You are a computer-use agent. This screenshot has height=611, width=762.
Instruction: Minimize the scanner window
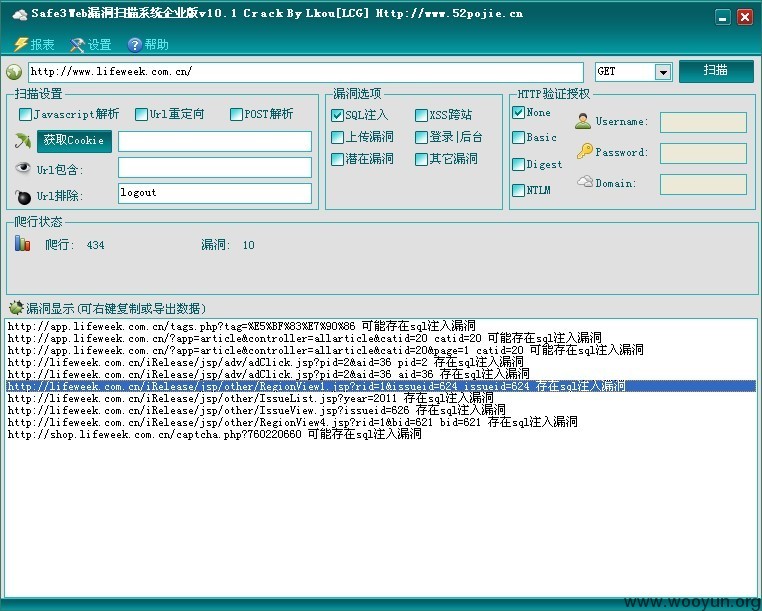click(x=723, y=17)
